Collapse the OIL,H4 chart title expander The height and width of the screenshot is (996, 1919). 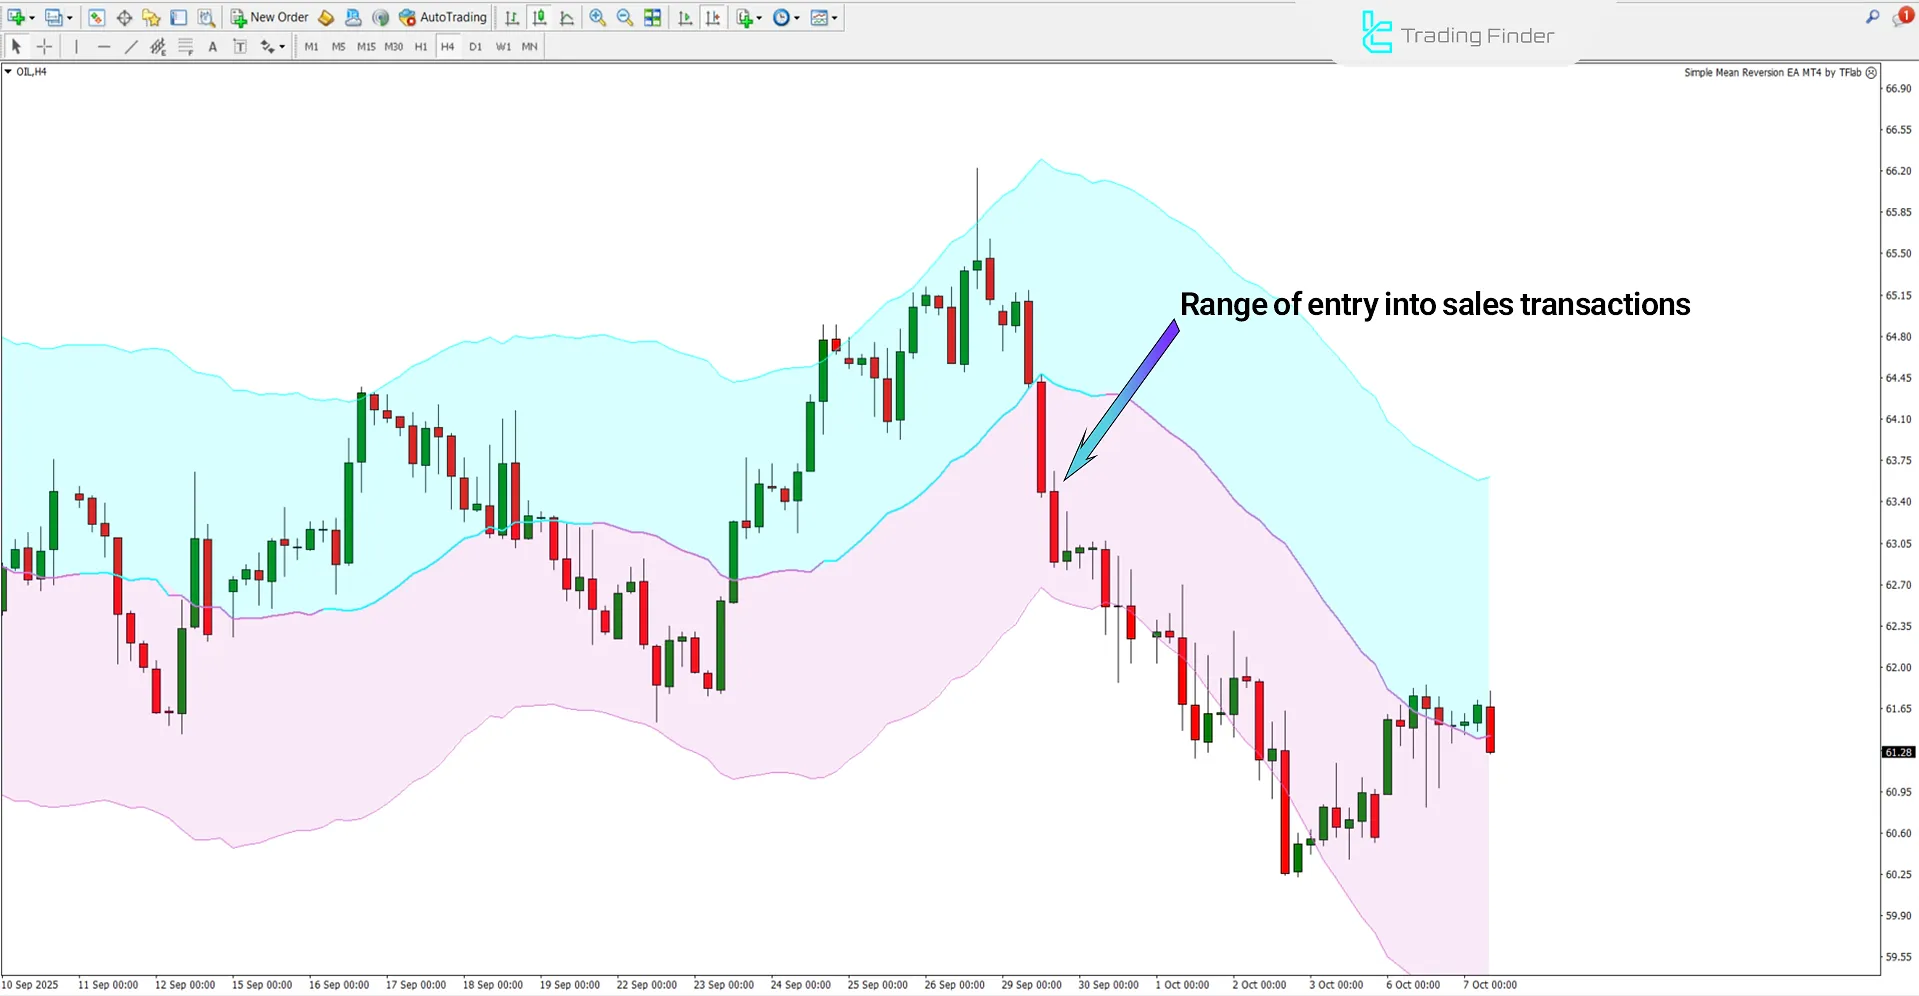[7, 71]
